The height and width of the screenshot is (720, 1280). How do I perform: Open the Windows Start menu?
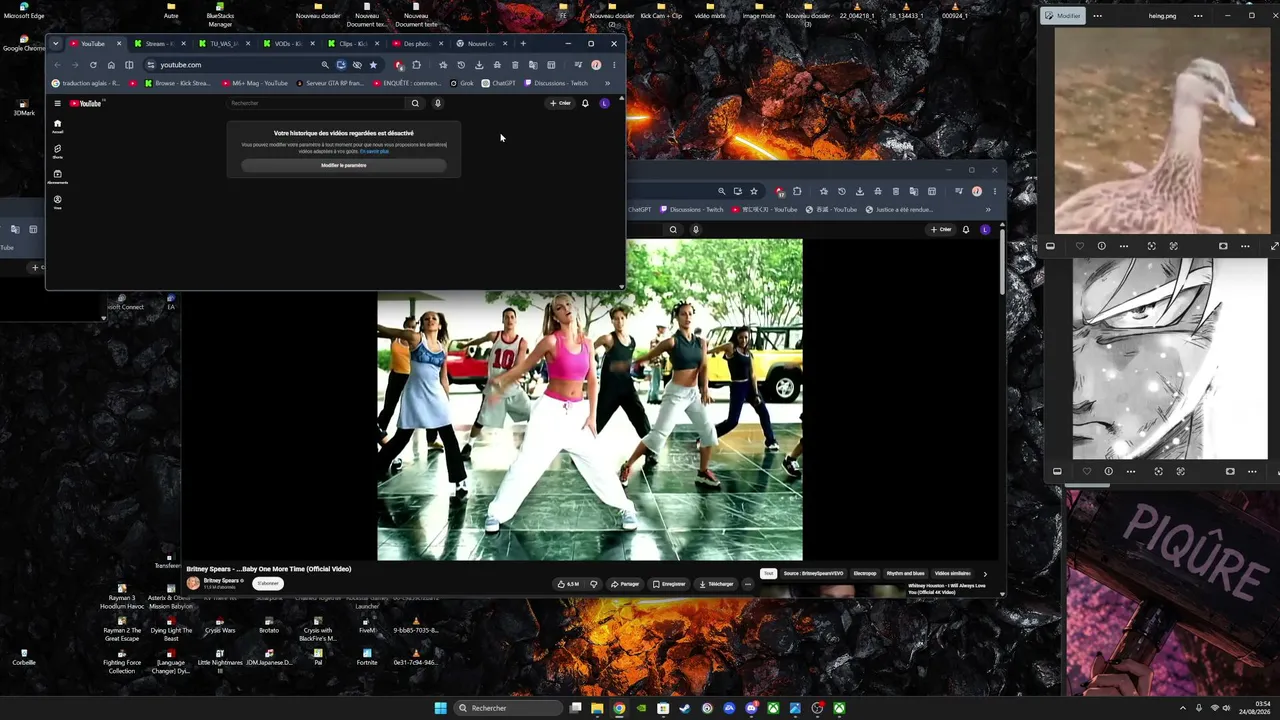coord(441,708)
